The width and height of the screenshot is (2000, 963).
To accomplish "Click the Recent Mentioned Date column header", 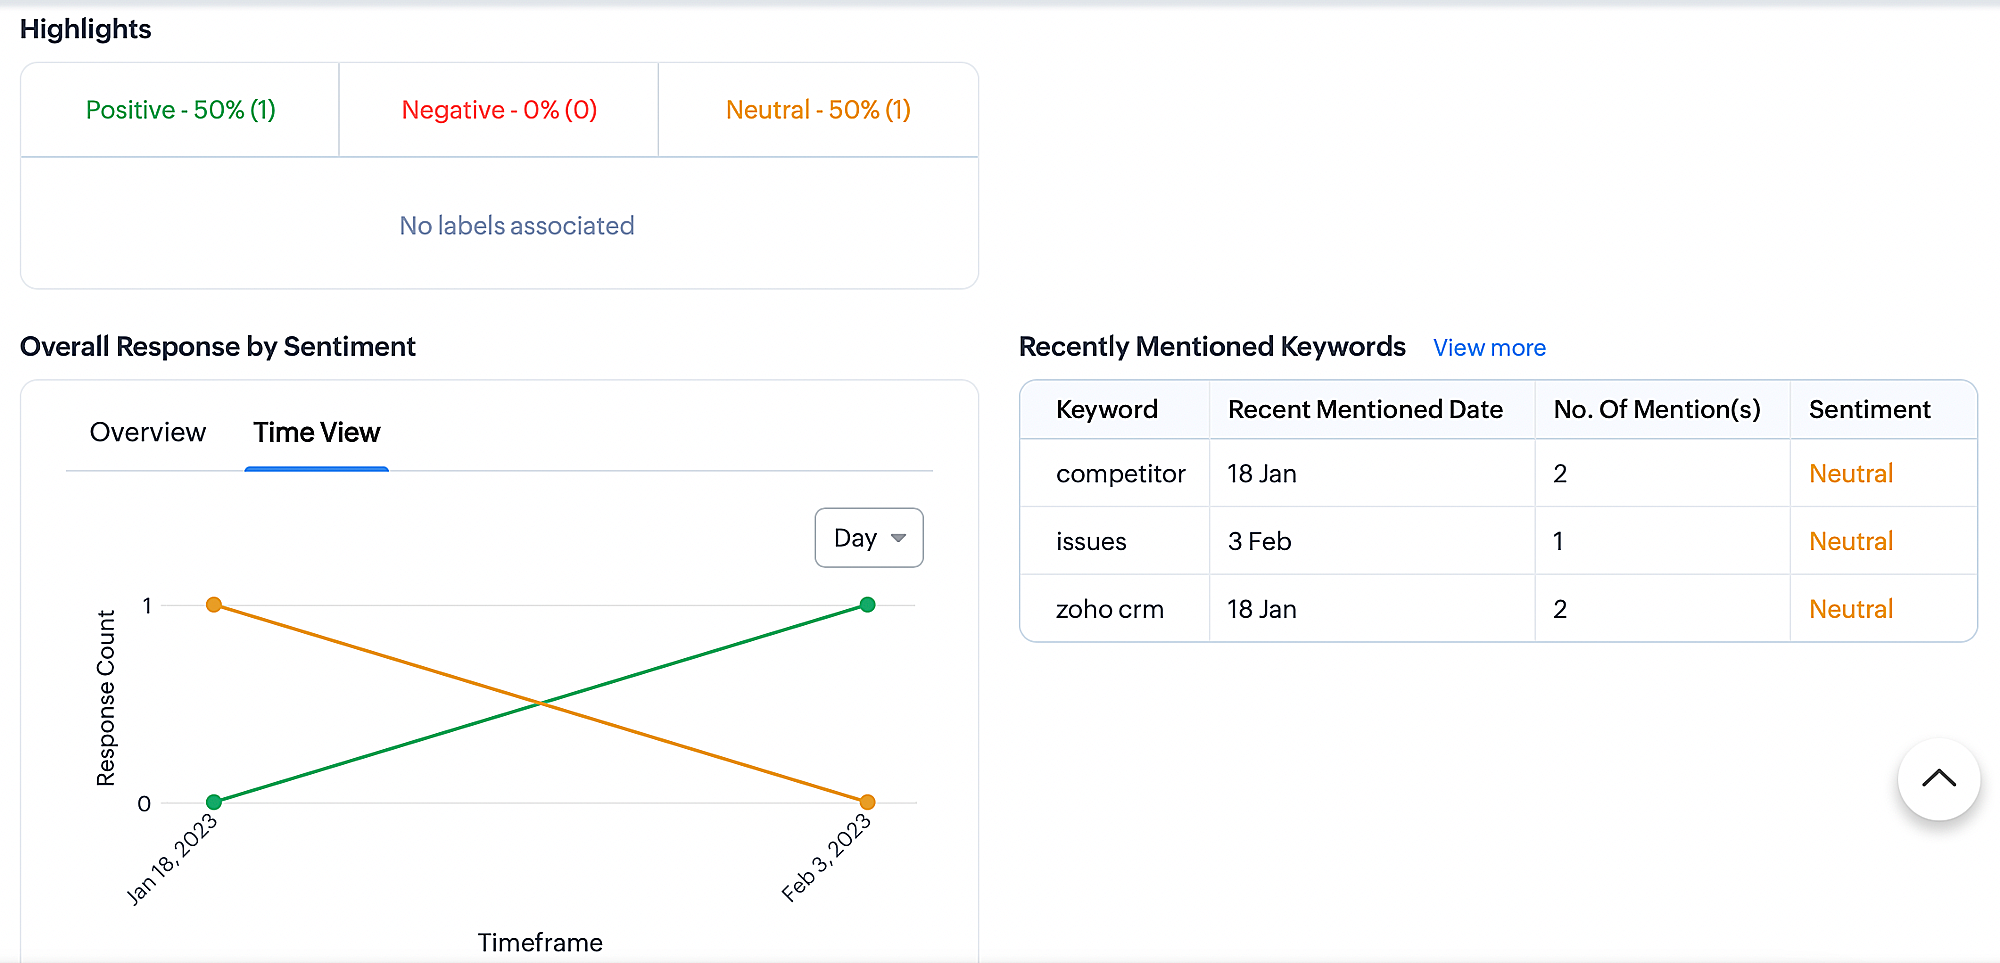I will tap(1364, 410).
